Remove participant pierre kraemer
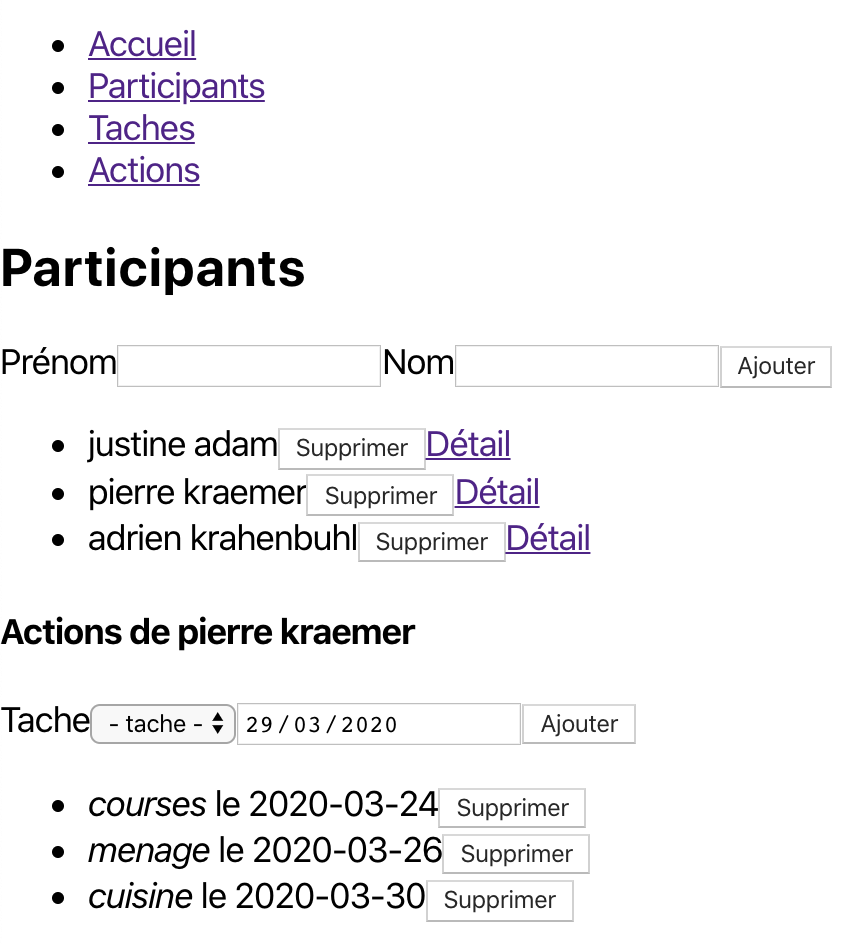The width and height of the screenshot is (848, 944). click(380, 496)
